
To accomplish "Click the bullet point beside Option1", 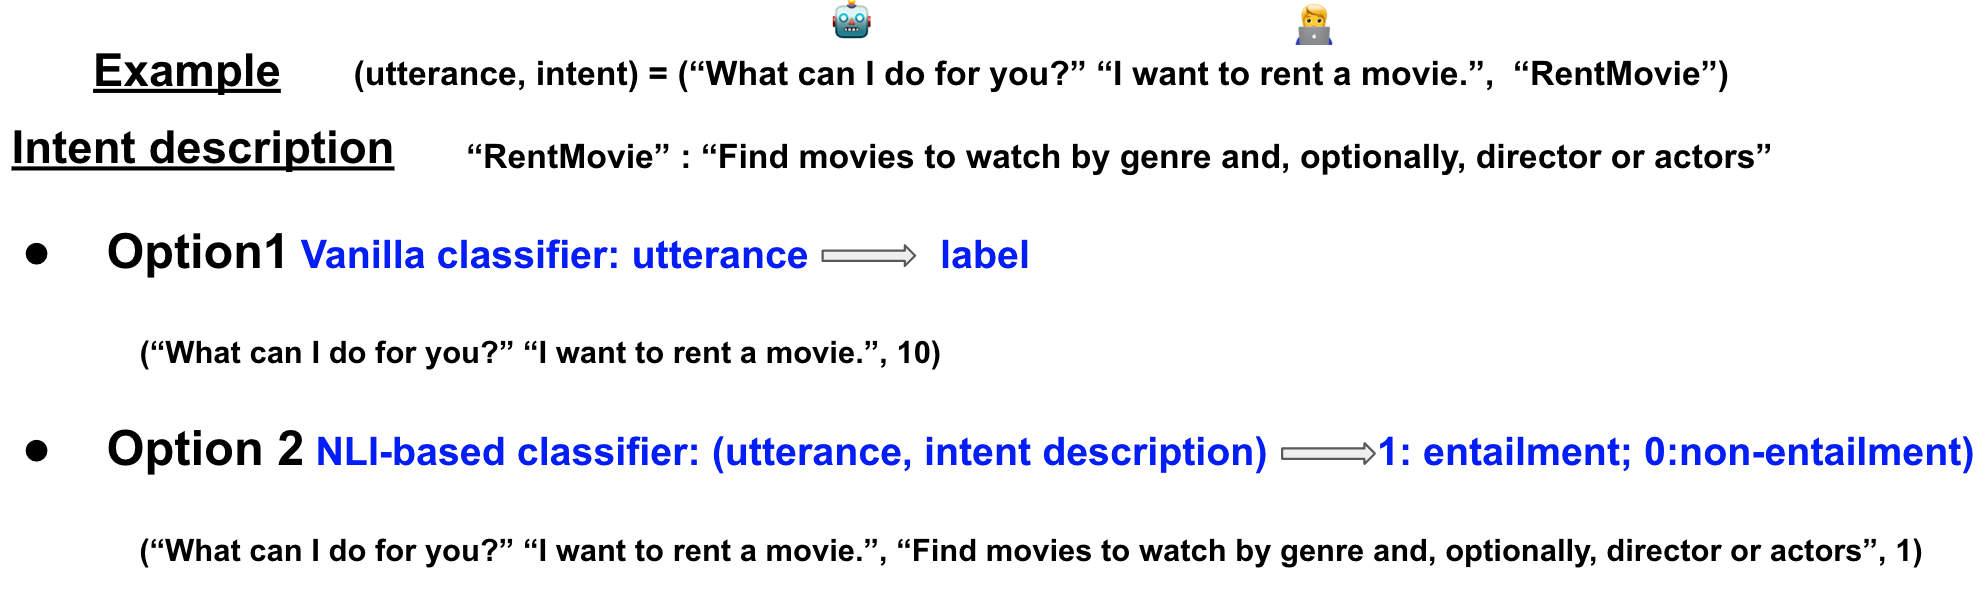I will (x=38, y=254).
